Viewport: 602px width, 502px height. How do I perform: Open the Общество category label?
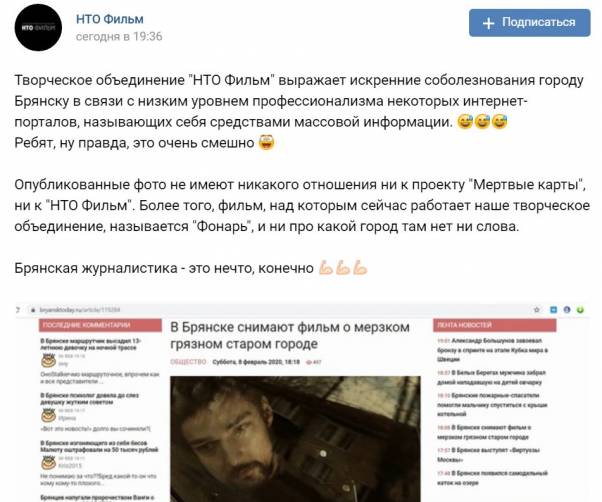pyautogui.click(x=188, y=362)
